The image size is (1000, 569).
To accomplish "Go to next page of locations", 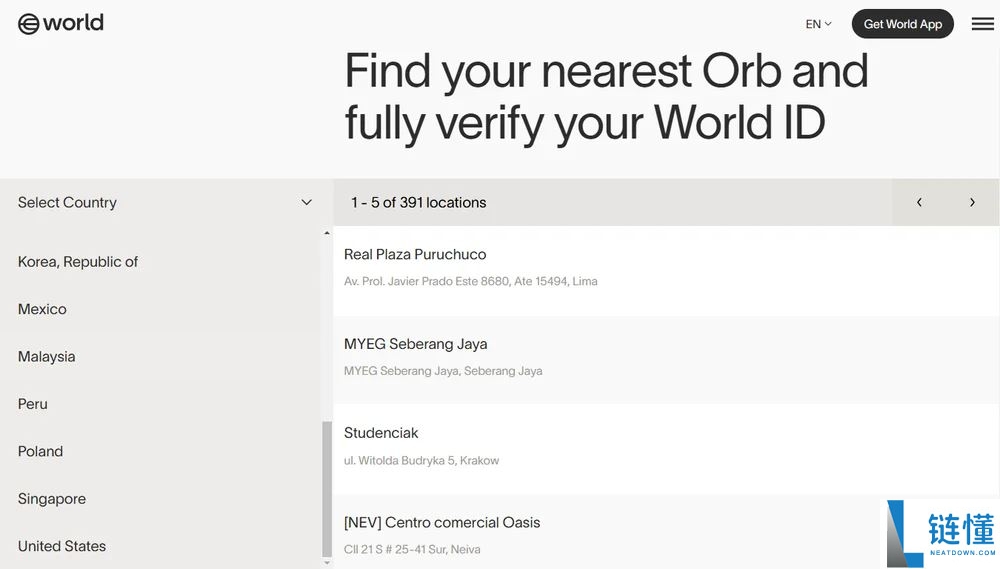I will click(x=972, y=202).
